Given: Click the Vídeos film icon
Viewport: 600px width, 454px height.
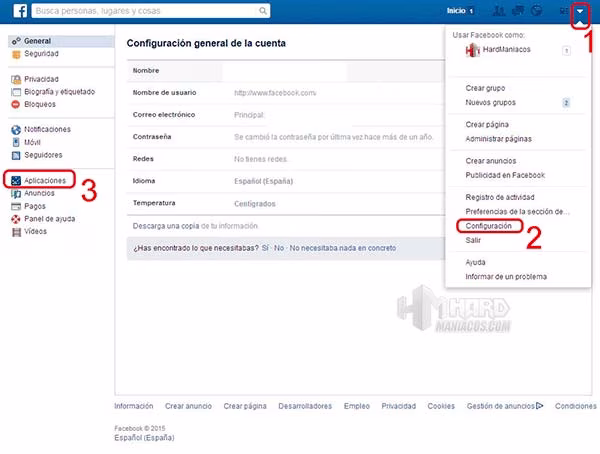Looking at the screenshot, I should point(16,232).
